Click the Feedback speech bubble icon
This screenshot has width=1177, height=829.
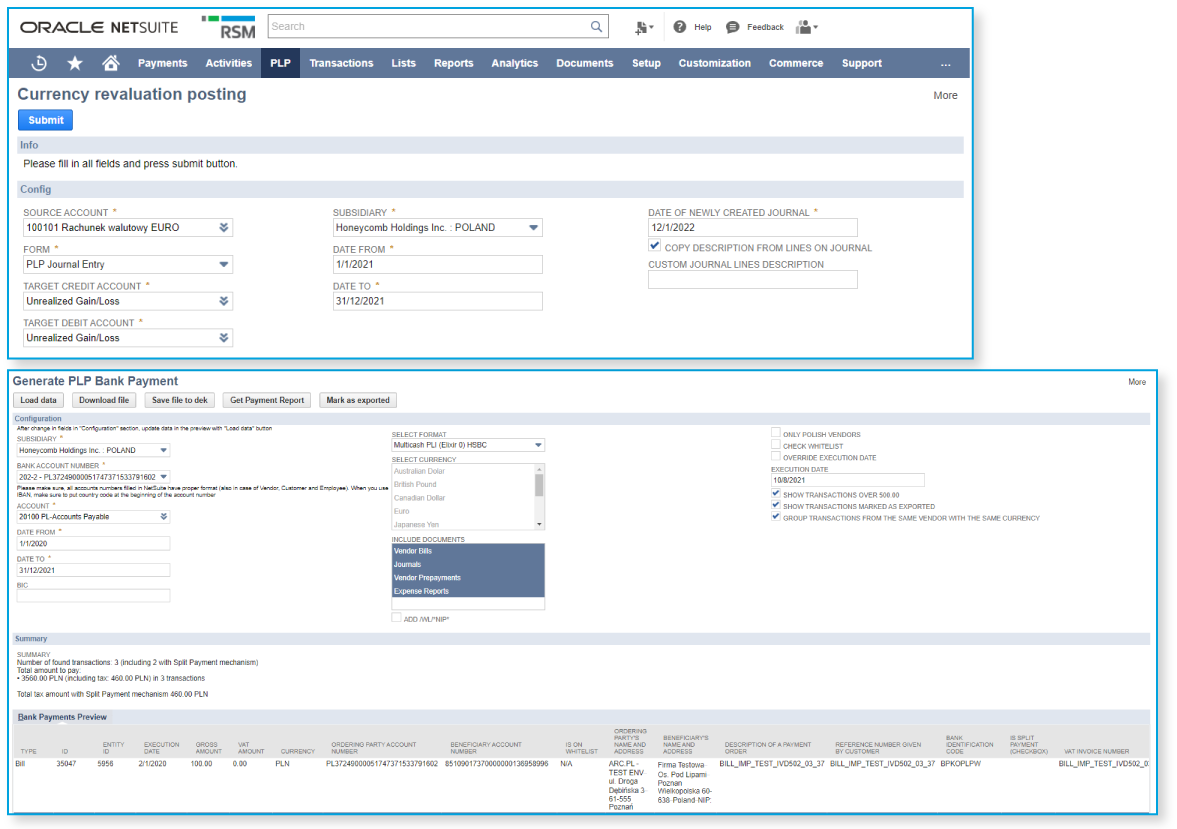733,27
